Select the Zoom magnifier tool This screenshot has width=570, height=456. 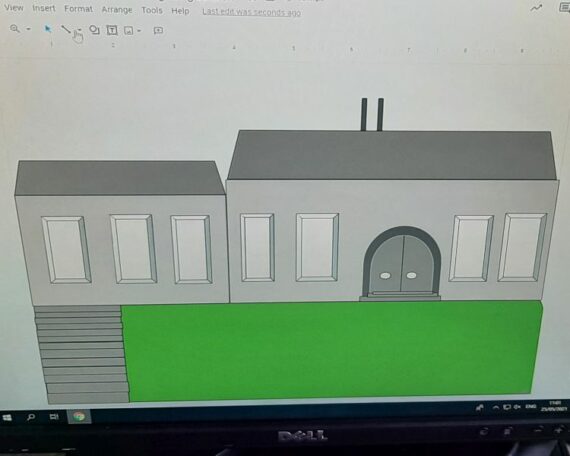click(x=15, y=28)
